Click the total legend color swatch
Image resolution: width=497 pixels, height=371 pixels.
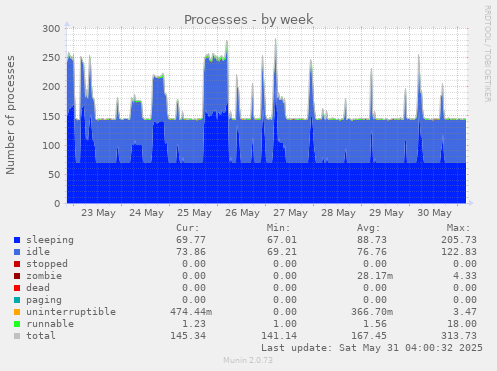(17, 336)
